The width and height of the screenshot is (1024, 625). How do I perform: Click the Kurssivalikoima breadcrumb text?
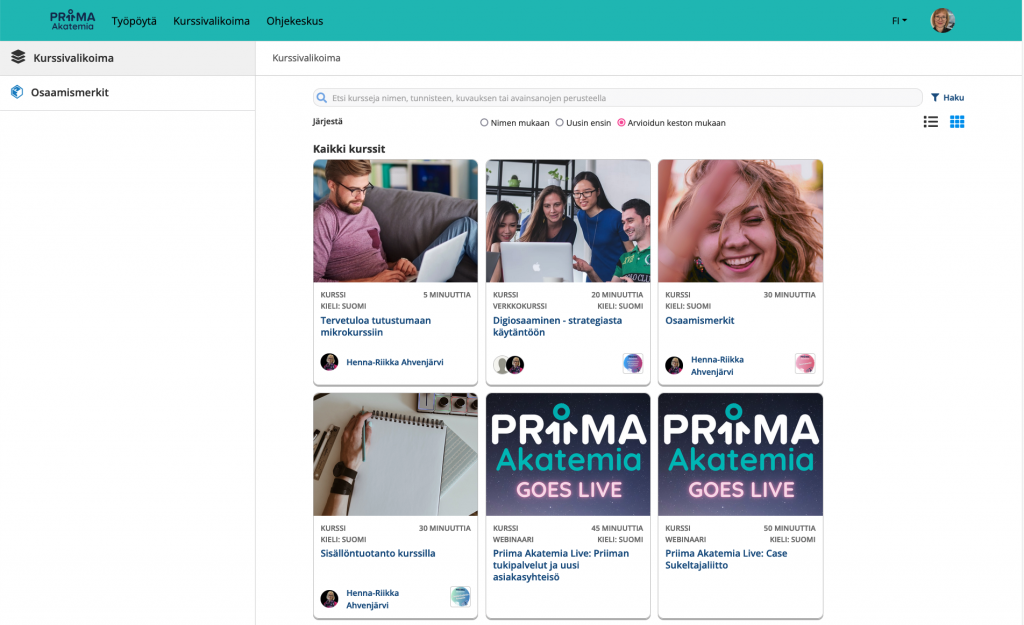pyautogui.click(x=306, y=58)
